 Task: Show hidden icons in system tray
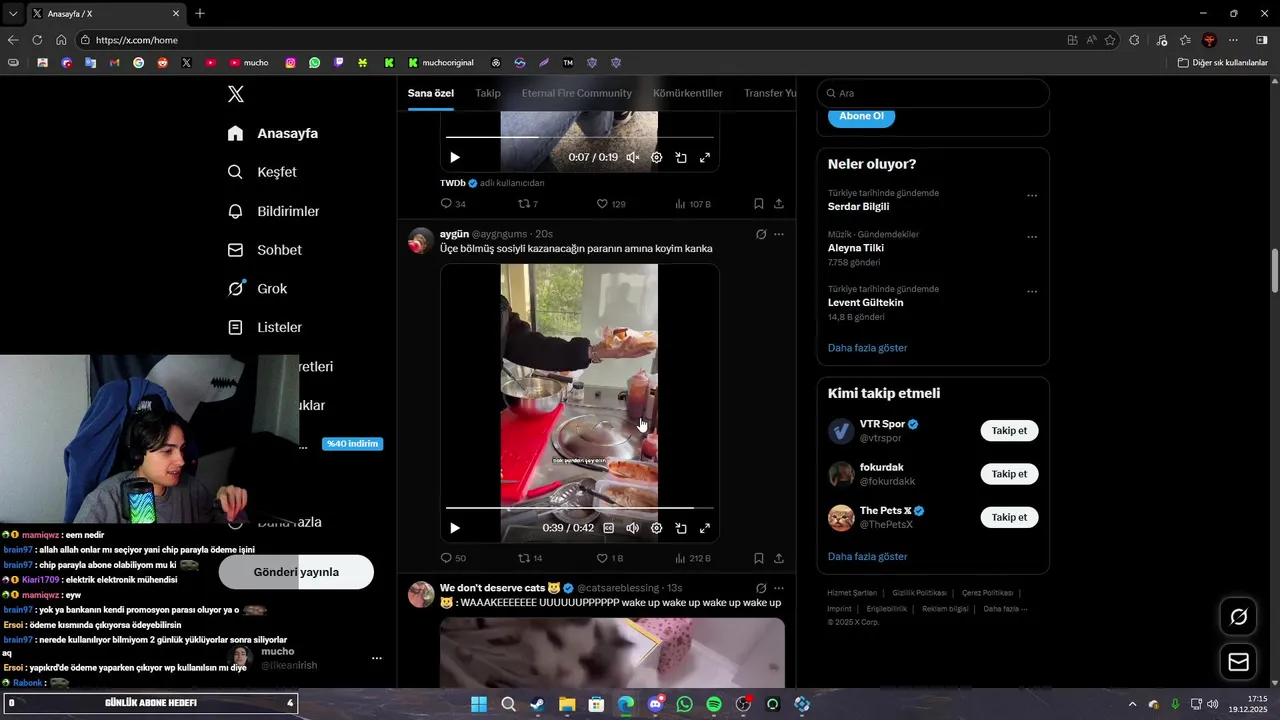pyautogui.click(x=1132, y=704)
